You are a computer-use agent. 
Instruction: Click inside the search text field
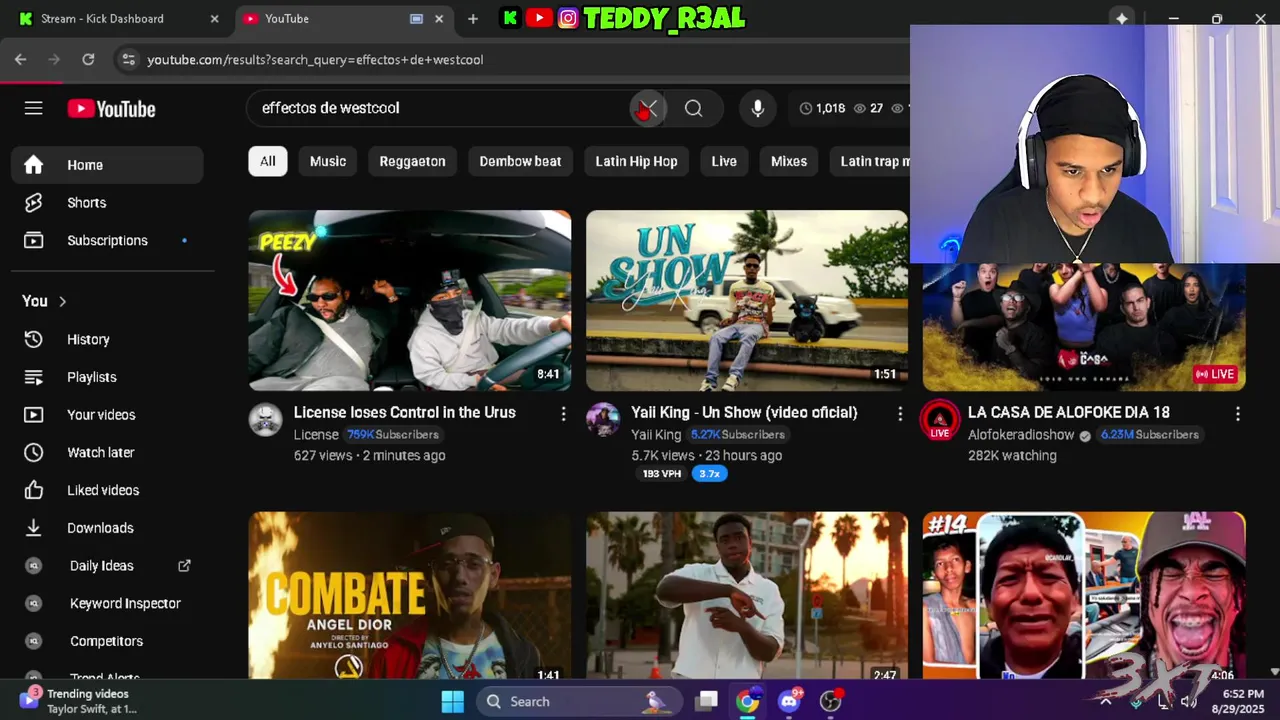coord(440,108)
